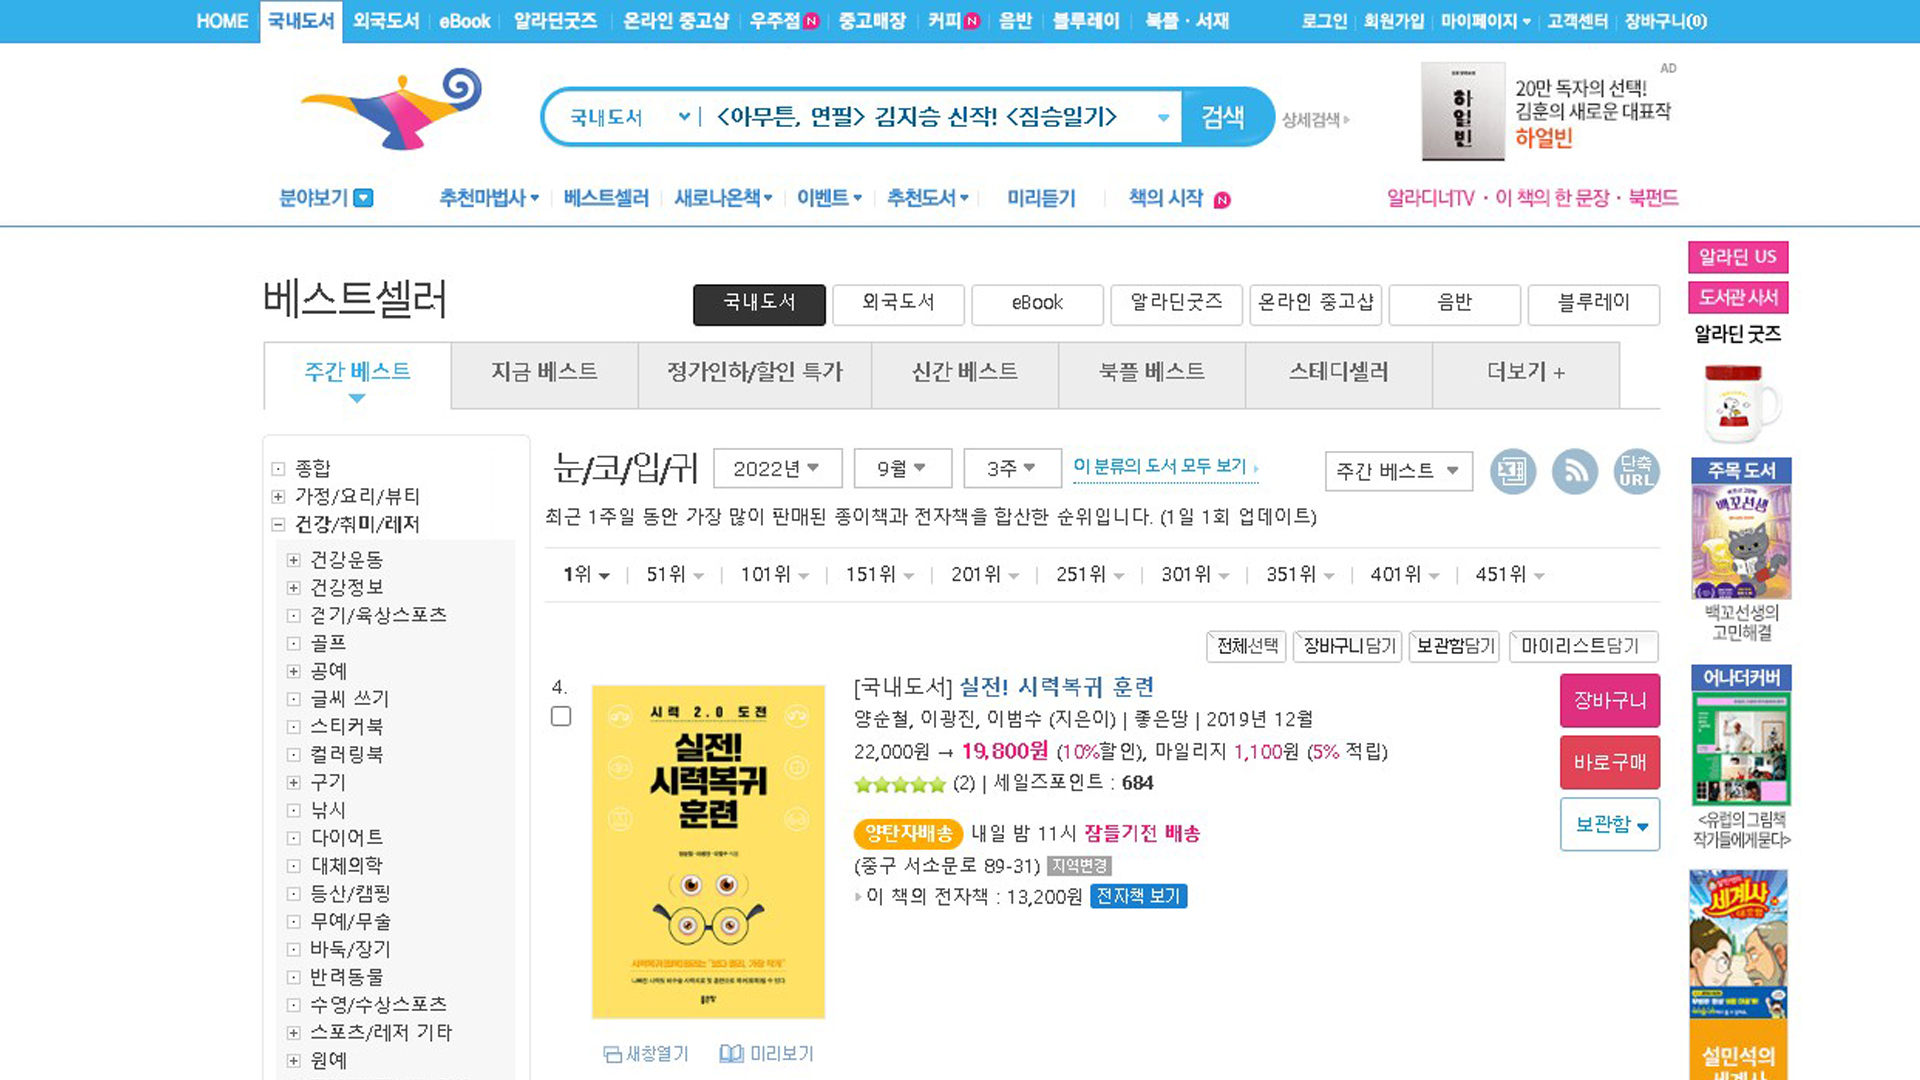
Task: Click the Snoopy mug goods image
Action: tap(1738, 403)
